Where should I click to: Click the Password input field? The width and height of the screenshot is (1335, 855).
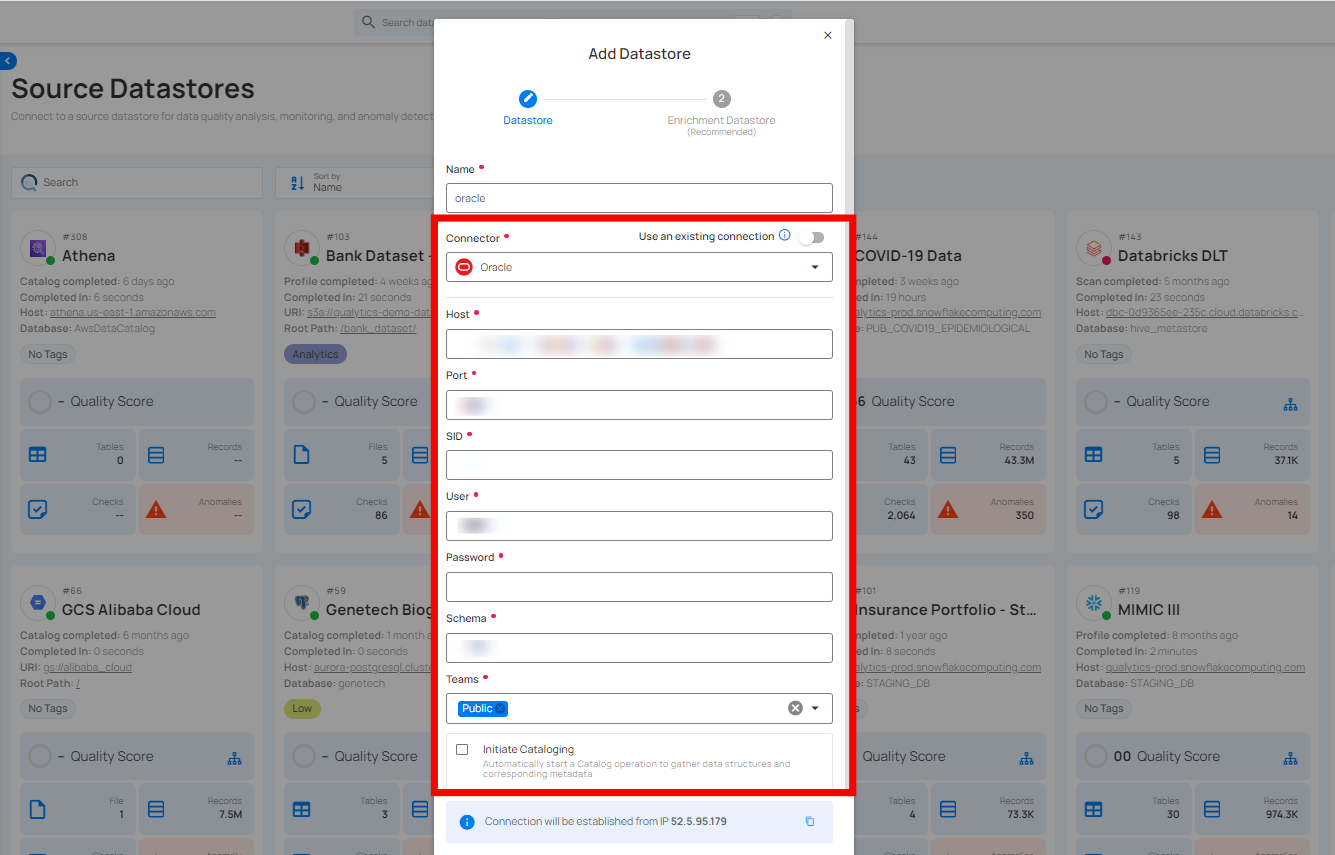(x=639, y=587)
